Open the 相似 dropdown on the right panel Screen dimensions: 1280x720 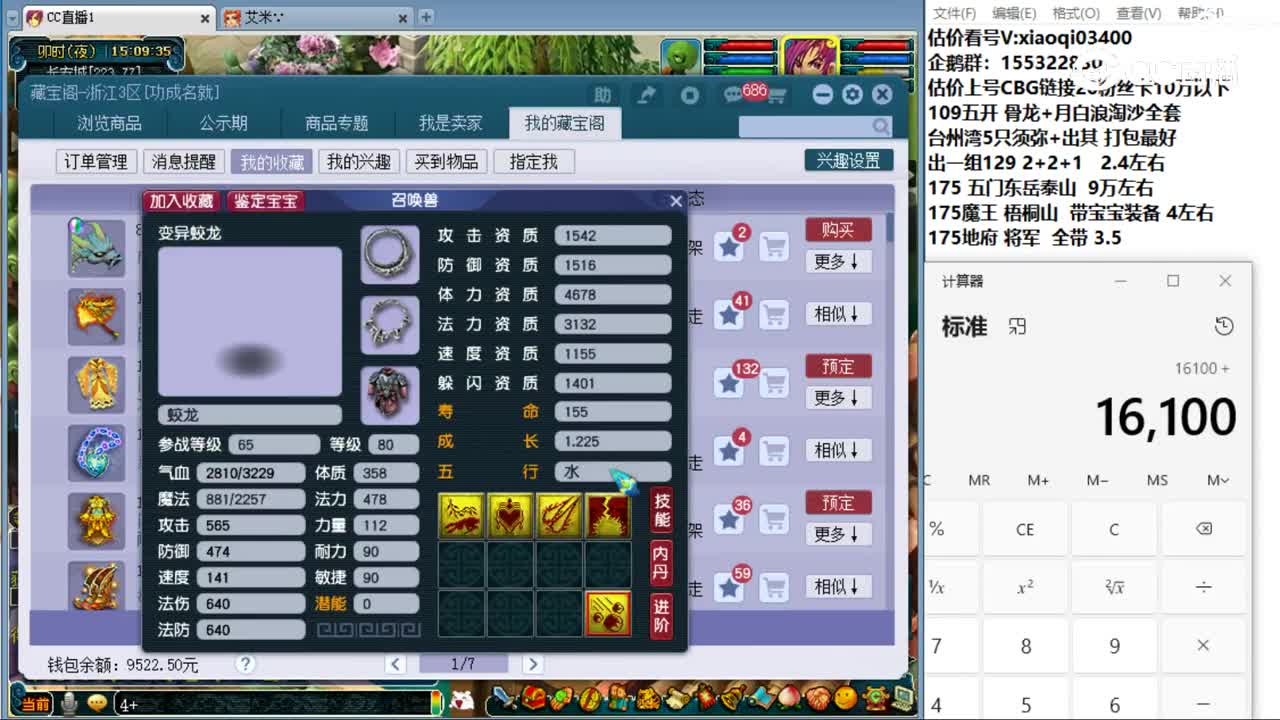(x=838, y=314)
